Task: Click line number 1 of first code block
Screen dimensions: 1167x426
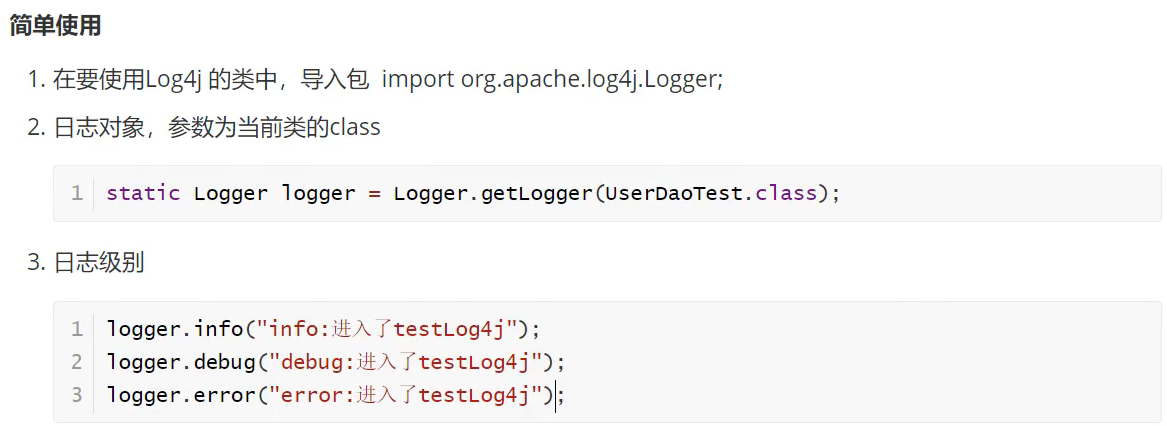Action: [x=77, y=194]
